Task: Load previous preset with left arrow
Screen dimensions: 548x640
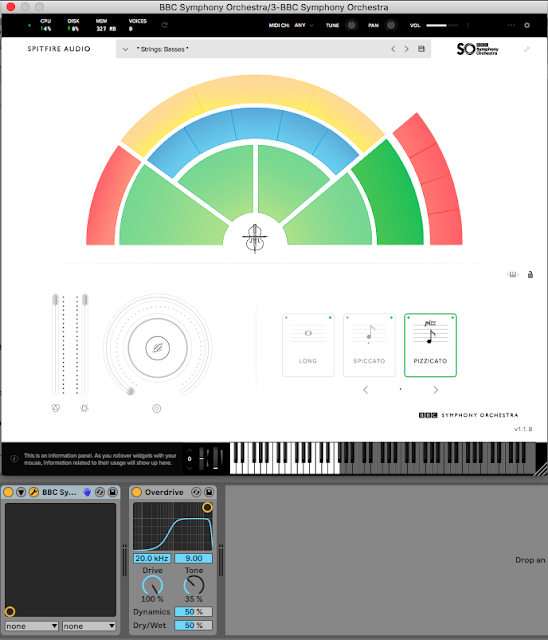Action: coord(393,49)
